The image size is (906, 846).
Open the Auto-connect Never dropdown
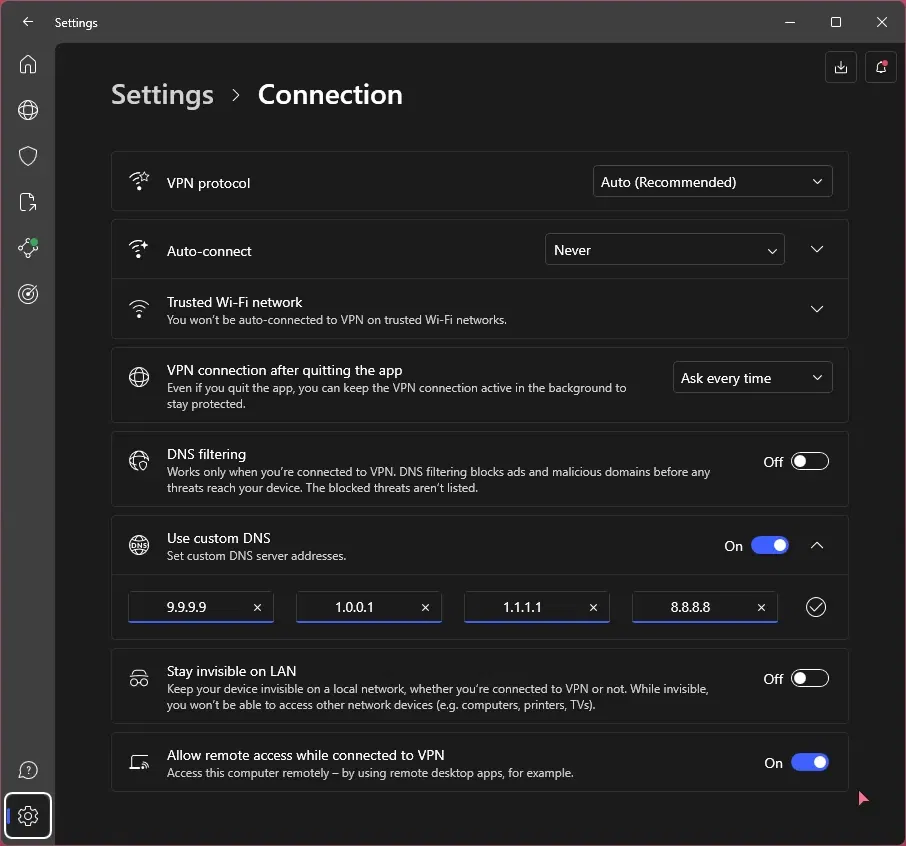click(664, 250)
